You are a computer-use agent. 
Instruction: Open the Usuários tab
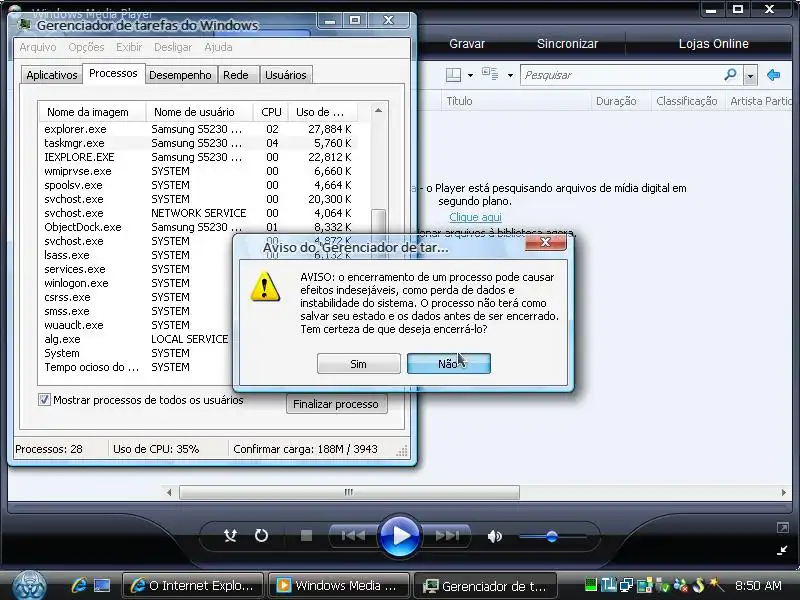coord(286,75)
